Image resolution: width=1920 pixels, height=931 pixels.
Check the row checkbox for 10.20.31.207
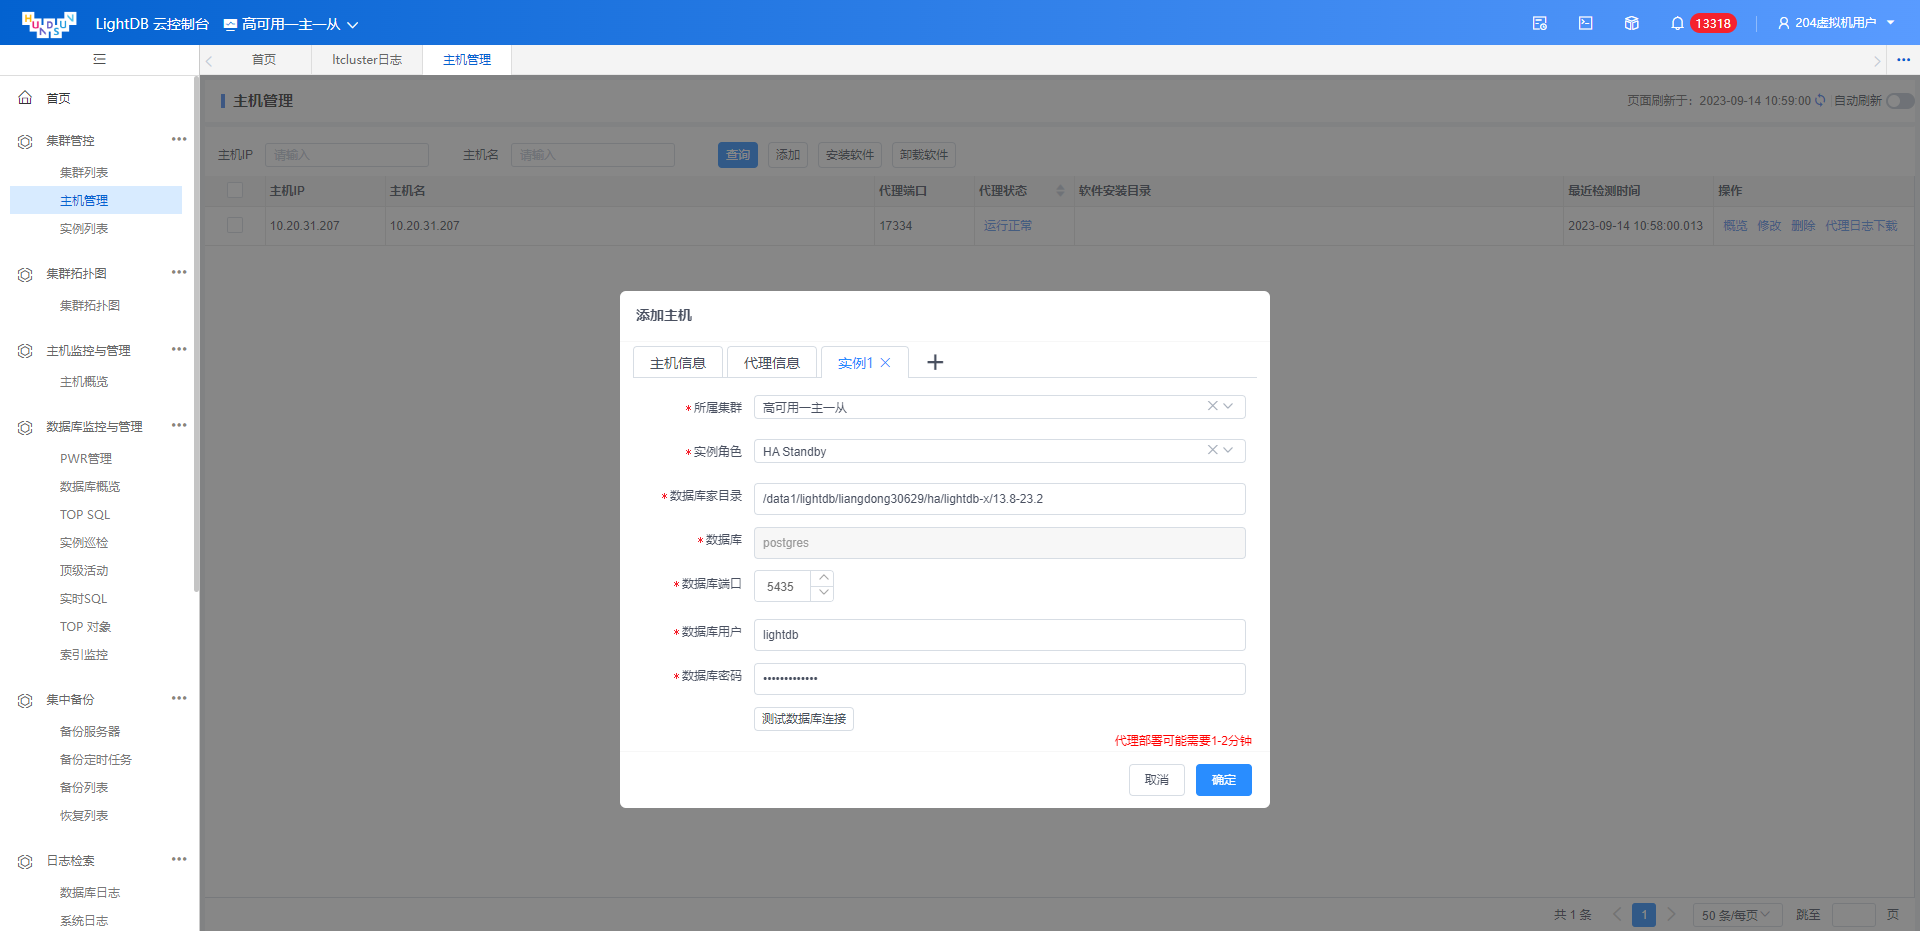tap(235, 225)
